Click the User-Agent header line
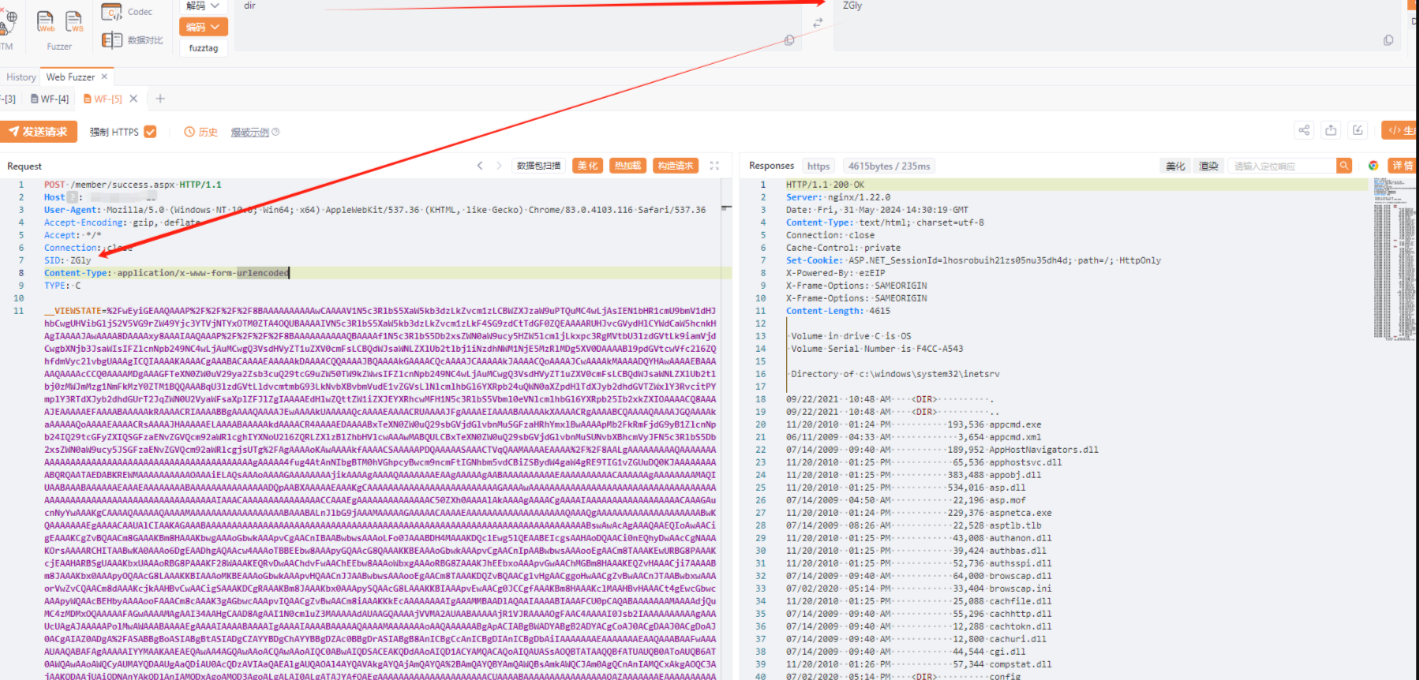Image resolution: width=1419 pixels, height=680 pixels. click(375, 210)
